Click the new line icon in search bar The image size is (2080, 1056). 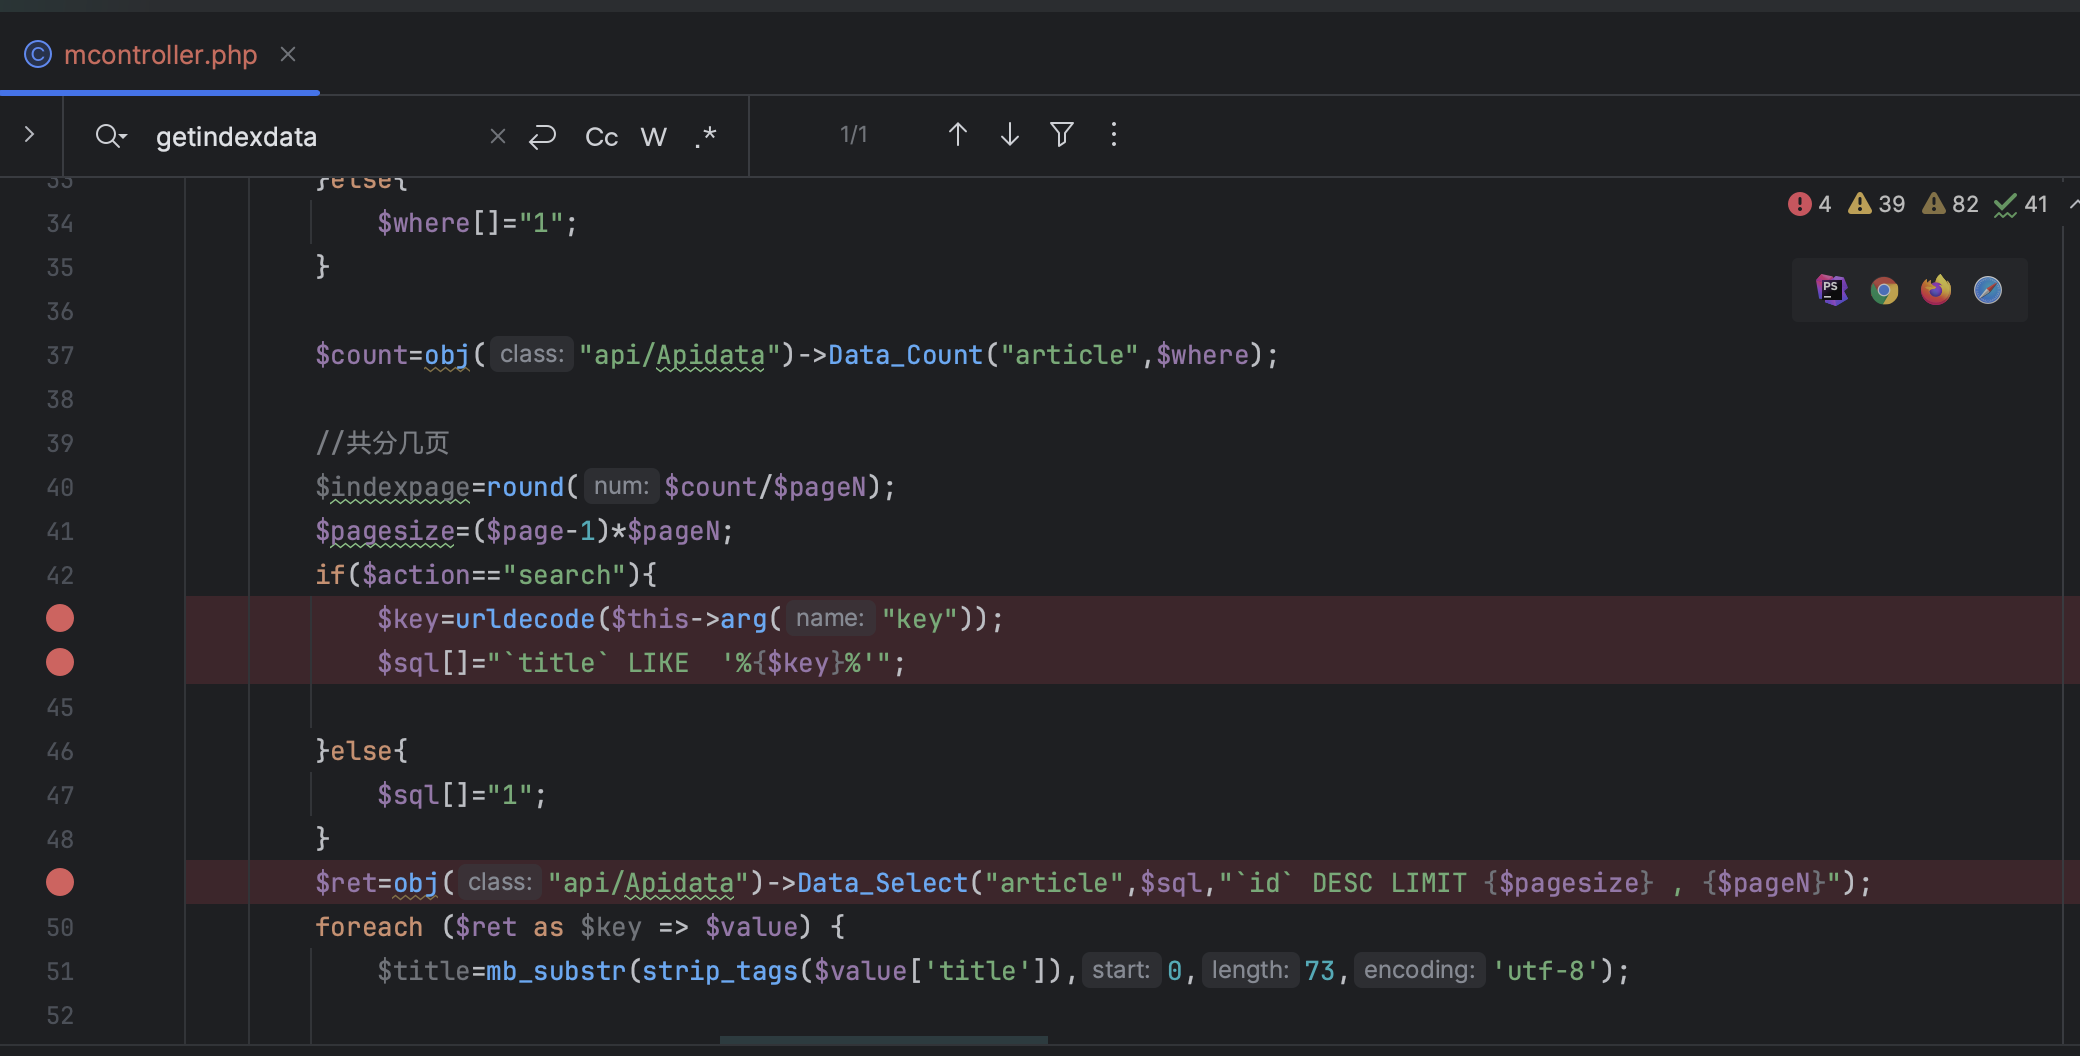543,136
